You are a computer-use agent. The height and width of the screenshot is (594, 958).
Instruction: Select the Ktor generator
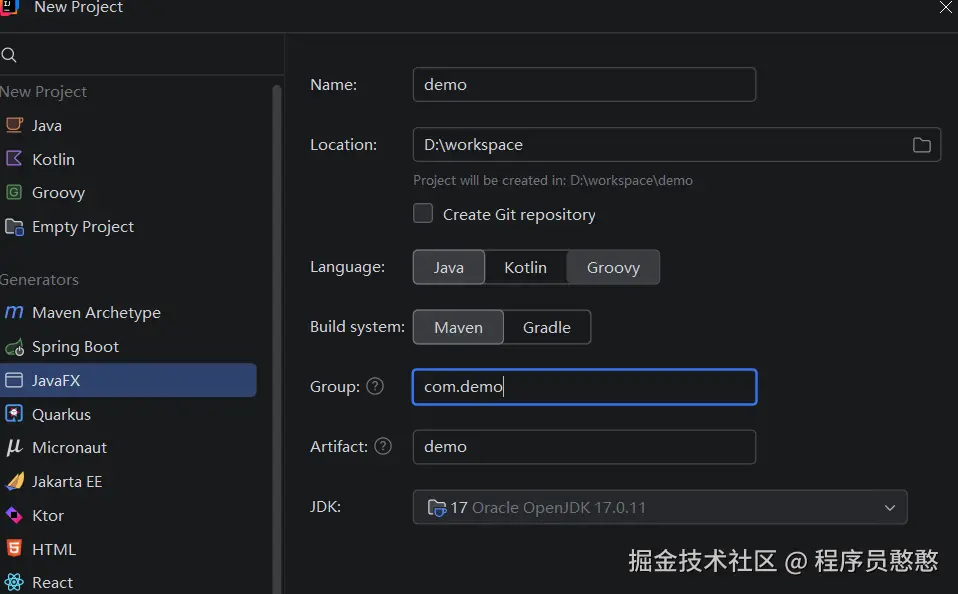click(x=128, y=515)
